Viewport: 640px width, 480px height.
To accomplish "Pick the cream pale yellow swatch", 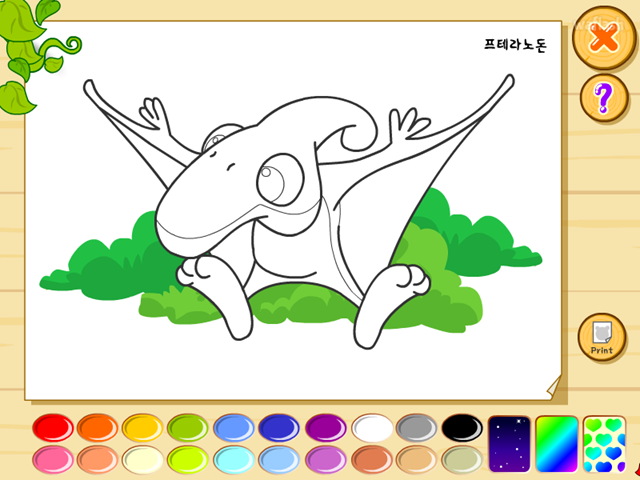I will (x=142, y=459).
